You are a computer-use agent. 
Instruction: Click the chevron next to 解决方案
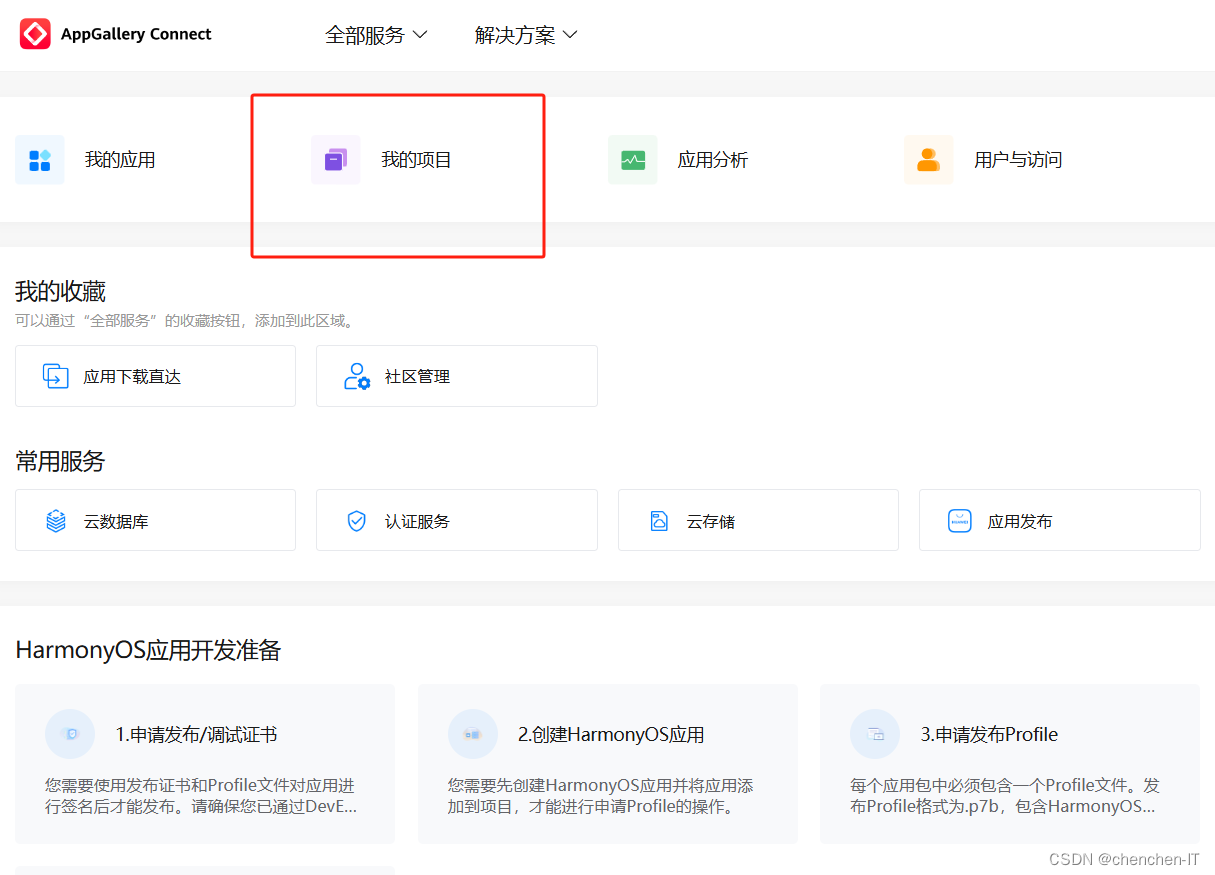(x=570, y=35)
